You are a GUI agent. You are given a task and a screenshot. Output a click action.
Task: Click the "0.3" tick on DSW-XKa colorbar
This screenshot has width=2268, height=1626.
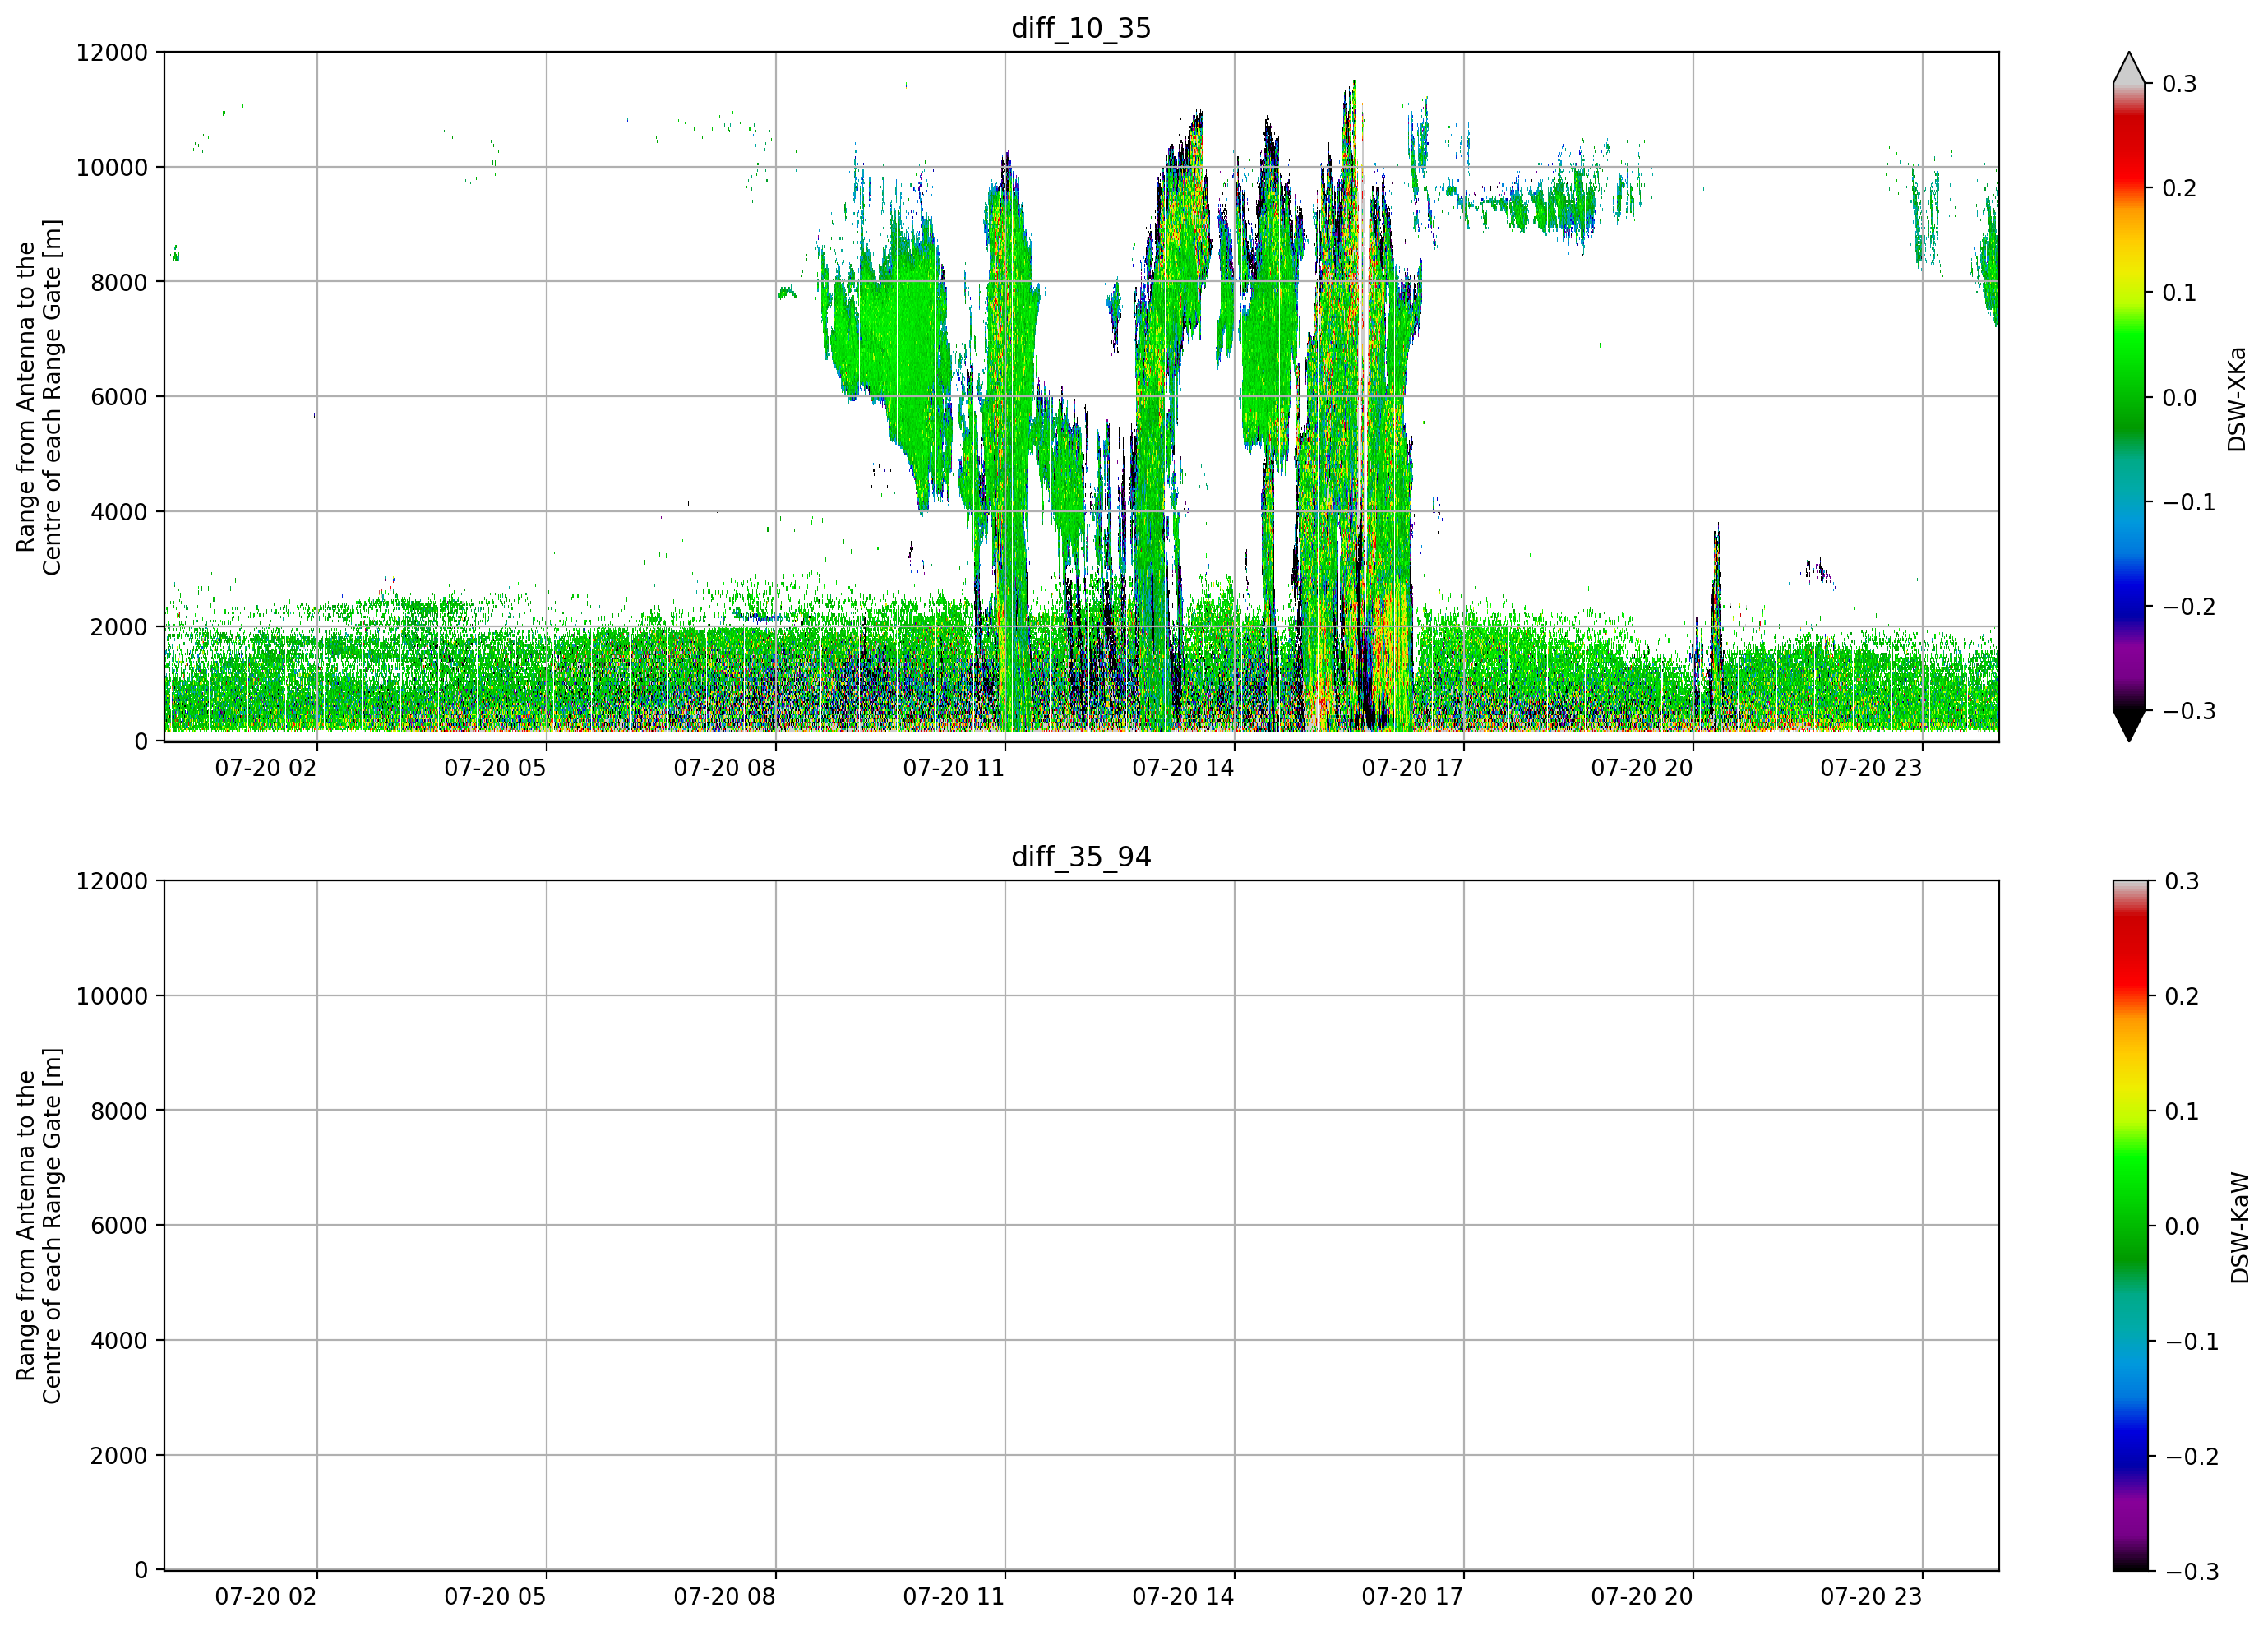coord(2180,84)
